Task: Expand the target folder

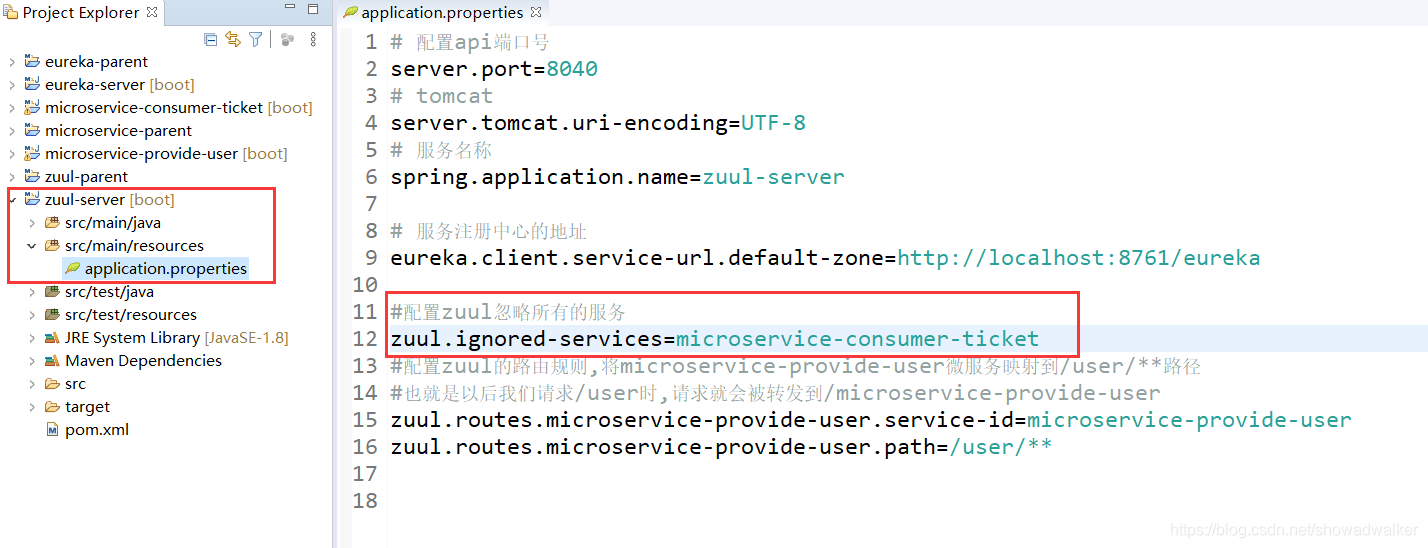Action: (32, 406)
